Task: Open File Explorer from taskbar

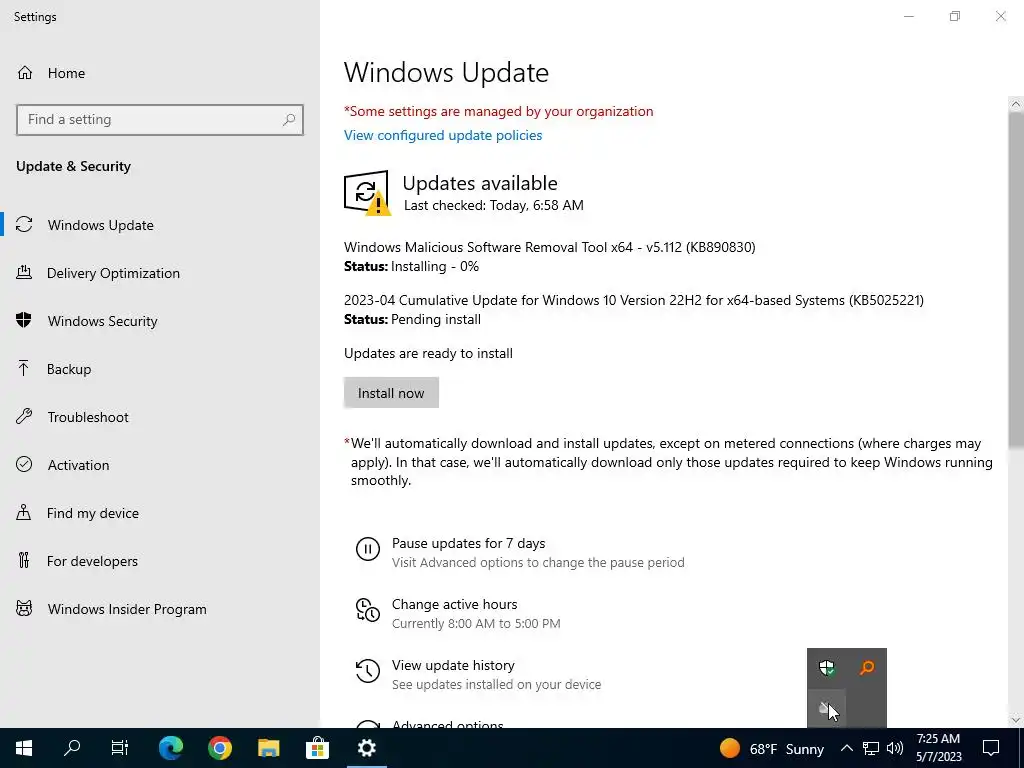Action: coord(268,748)
